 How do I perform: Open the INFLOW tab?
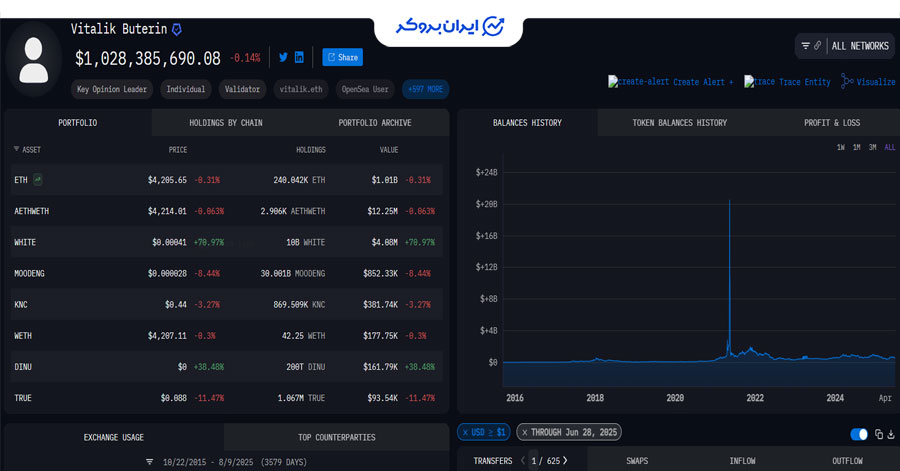[742, 461]
